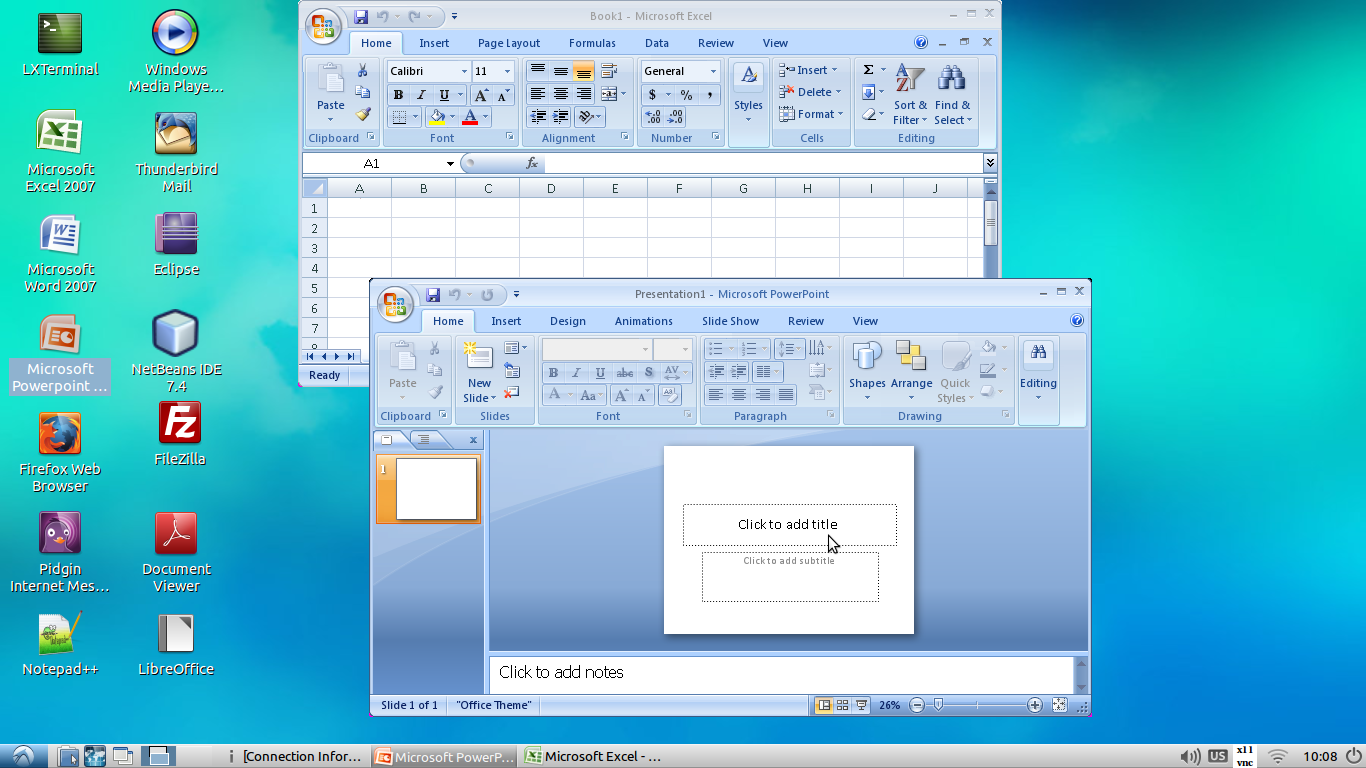The width and height of the screenshot is (1366, 768).
Task: Click Delete button in Excel Cells group
Action: tap(811, 92)
